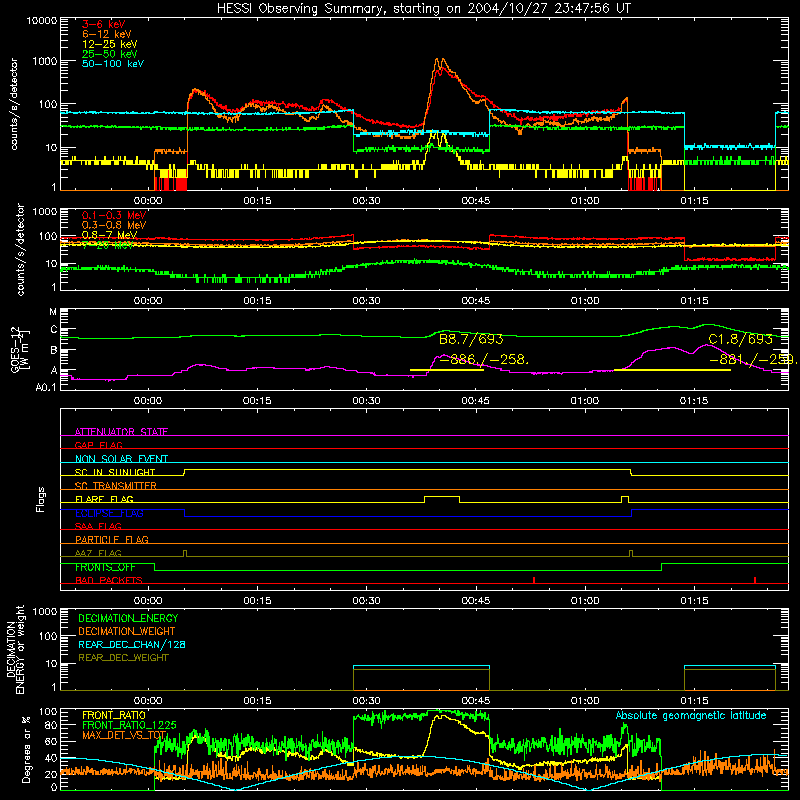Click the Degrees or % axis title
800x800 pixels.
25,749
